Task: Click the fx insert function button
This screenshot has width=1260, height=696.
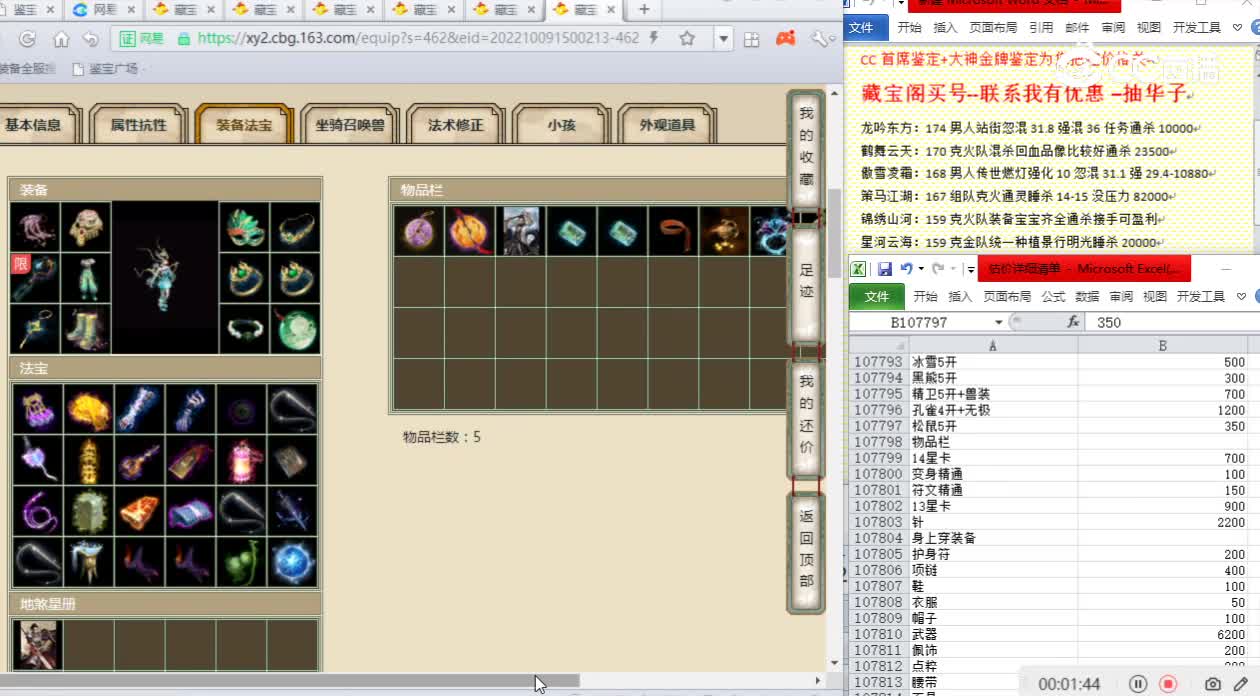Action: [x=1074, y=322]
